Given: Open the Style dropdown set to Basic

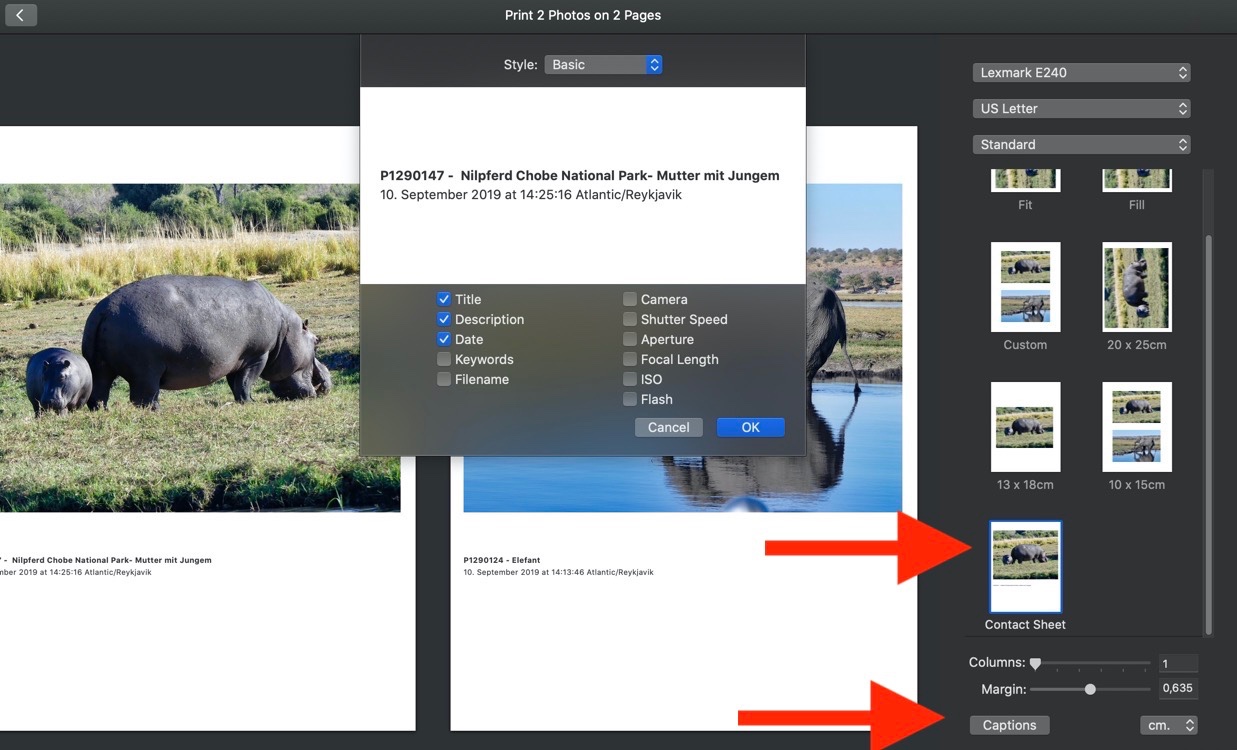Looking at the screenshot, I should click(603, 64).
